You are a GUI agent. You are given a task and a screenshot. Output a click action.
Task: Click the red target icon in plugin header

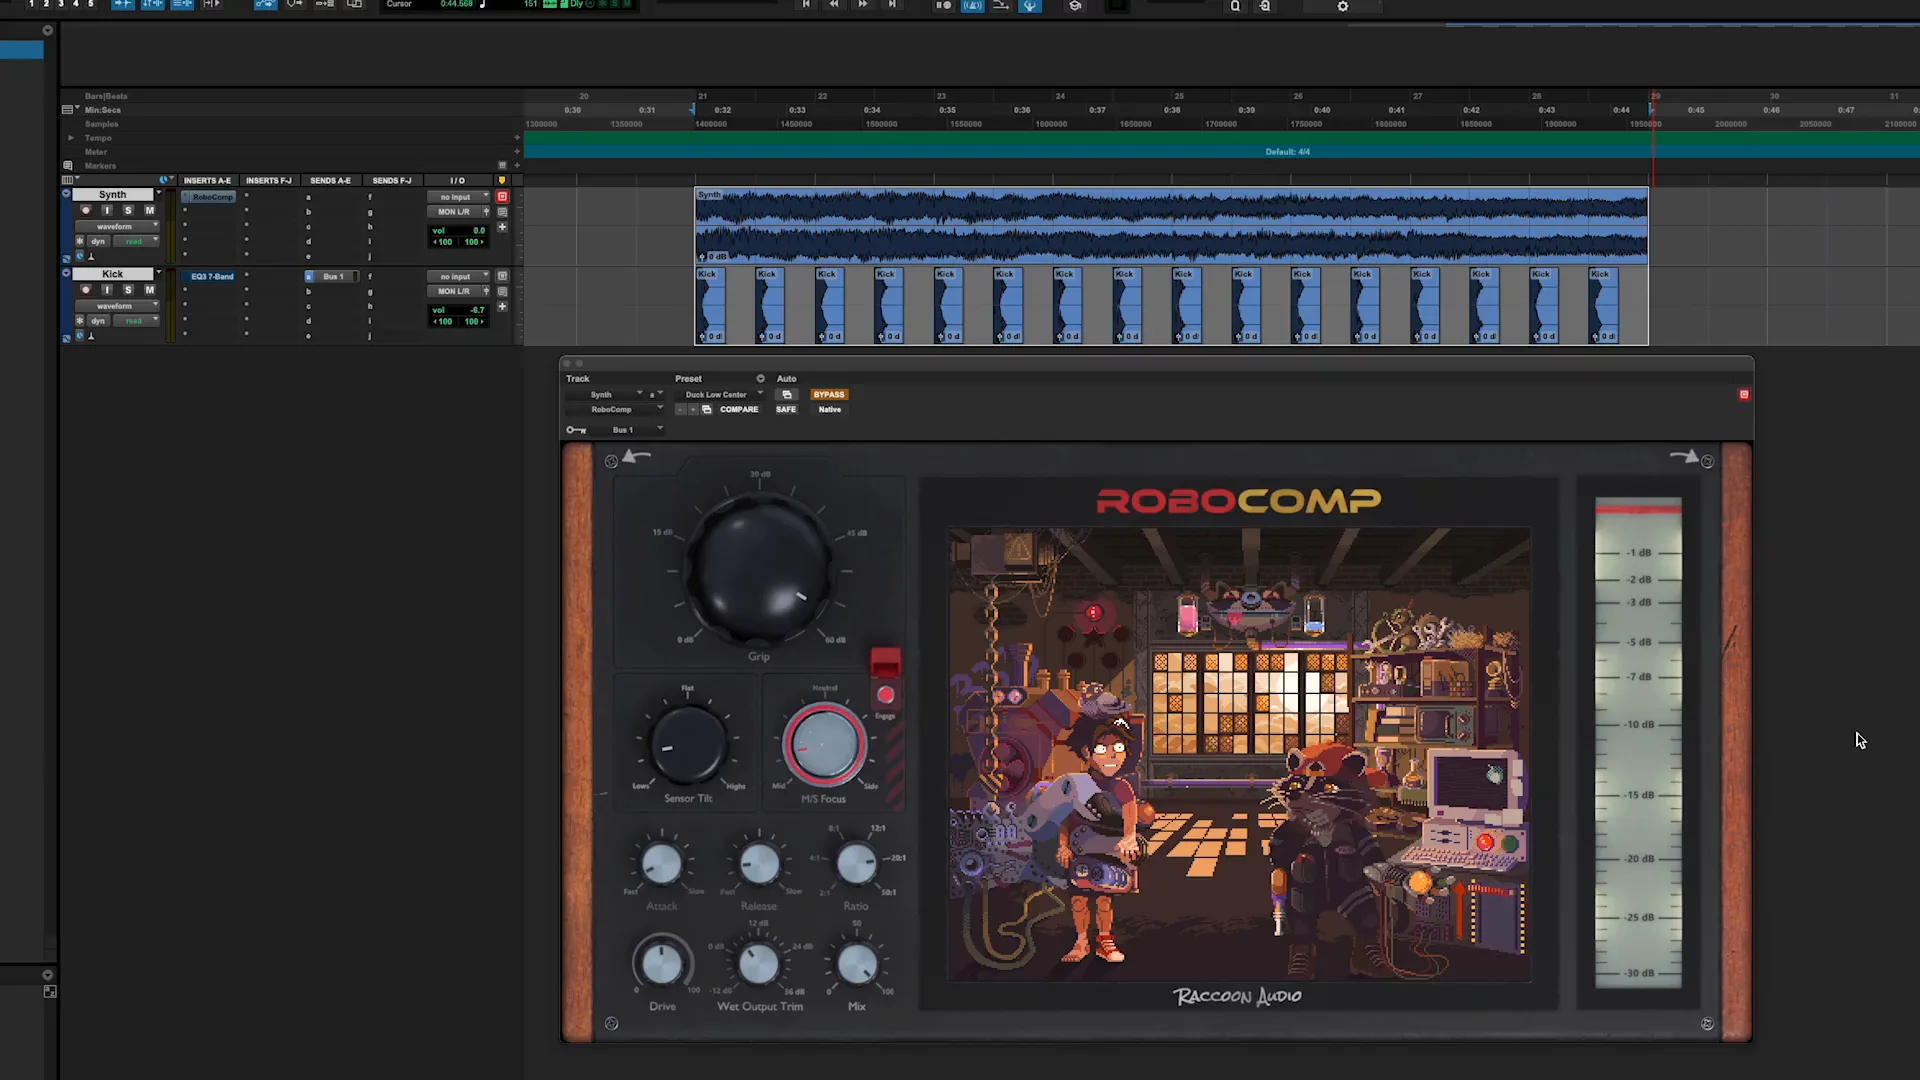coord(1744,395)
